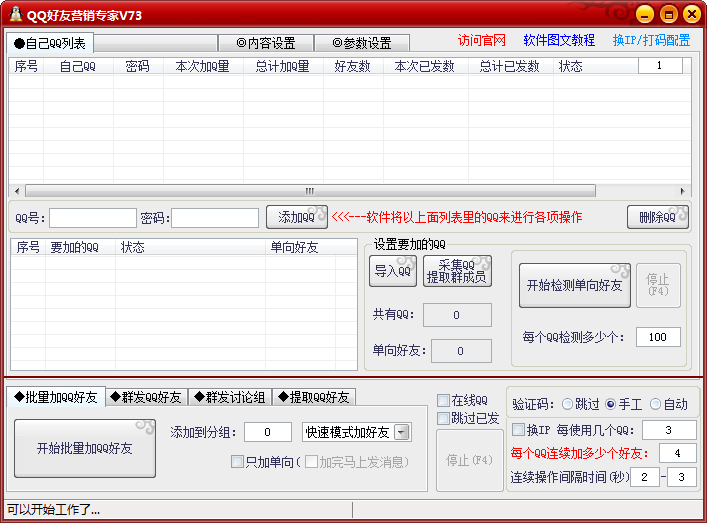Image resolution: width=707 pixels, height=523 pixels.
Task: Click the 自己QQ column header
Action: [x=78, y=66]
